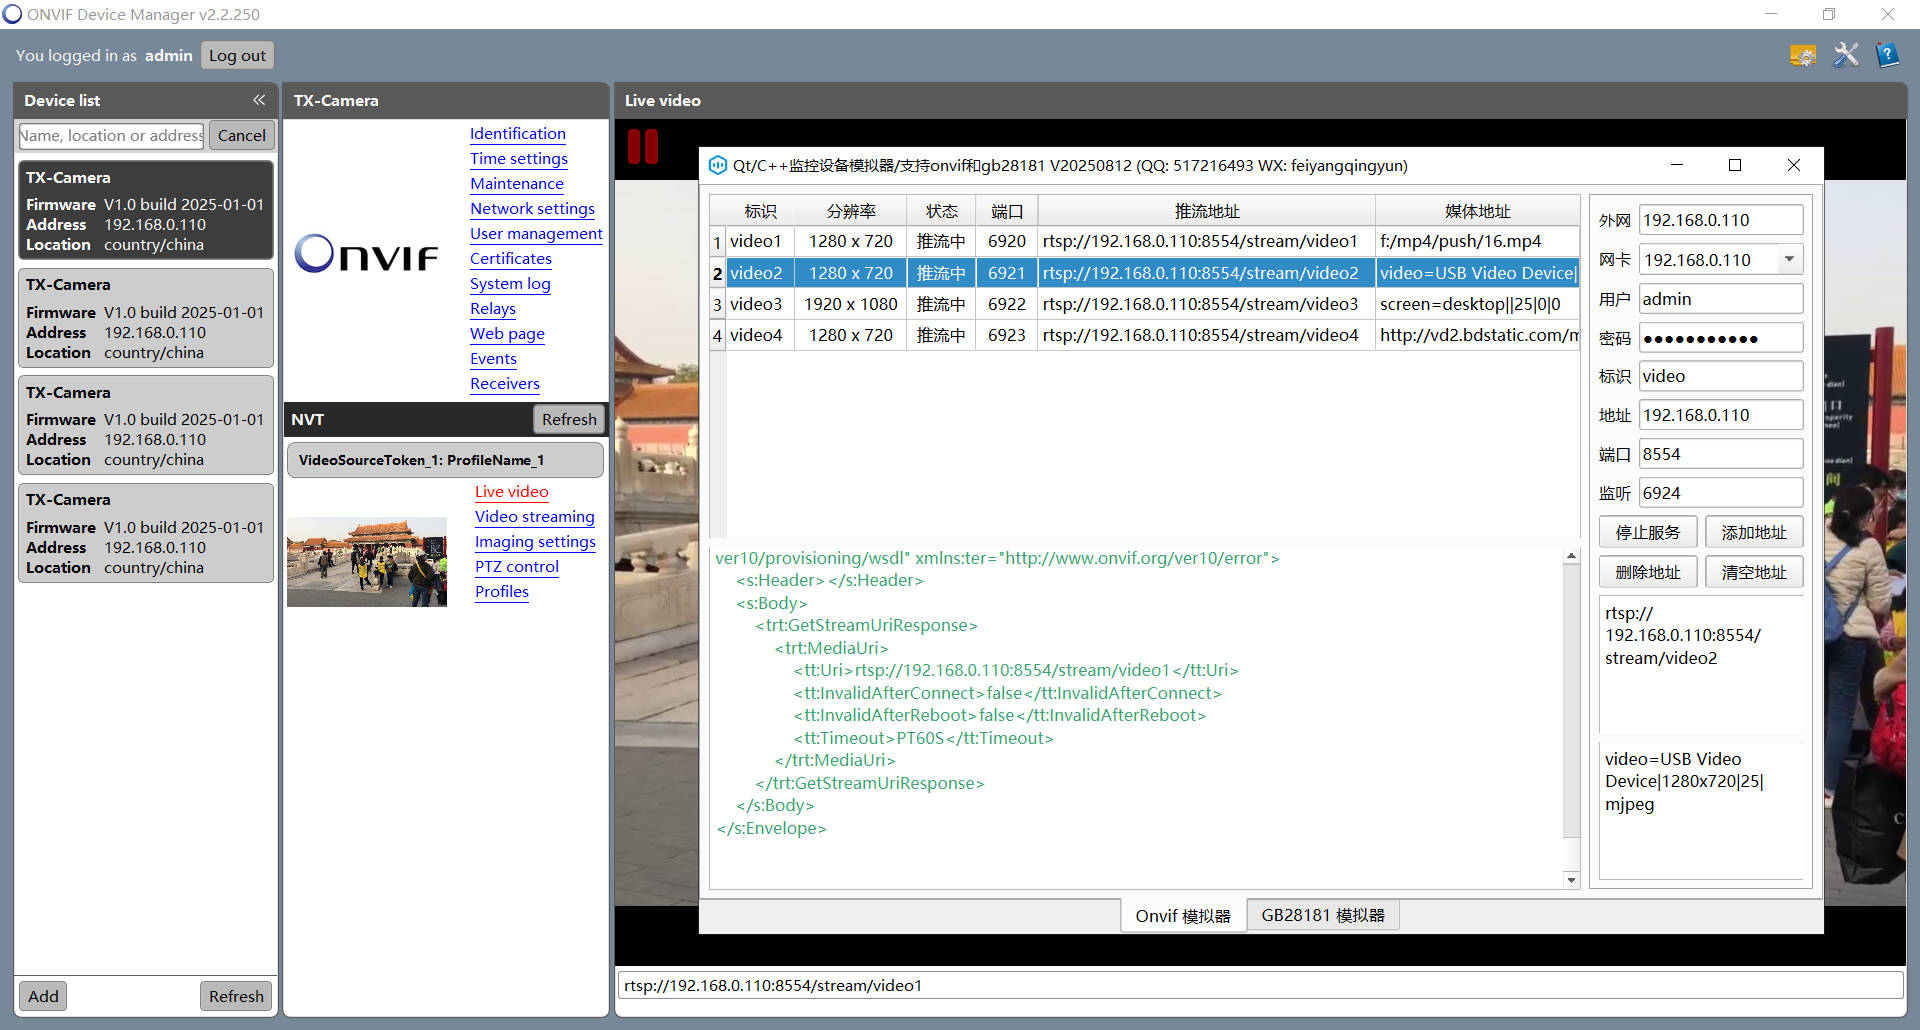Open the application settings wrench icon
The image size is (1920, 1030).
click(1845, 55)
